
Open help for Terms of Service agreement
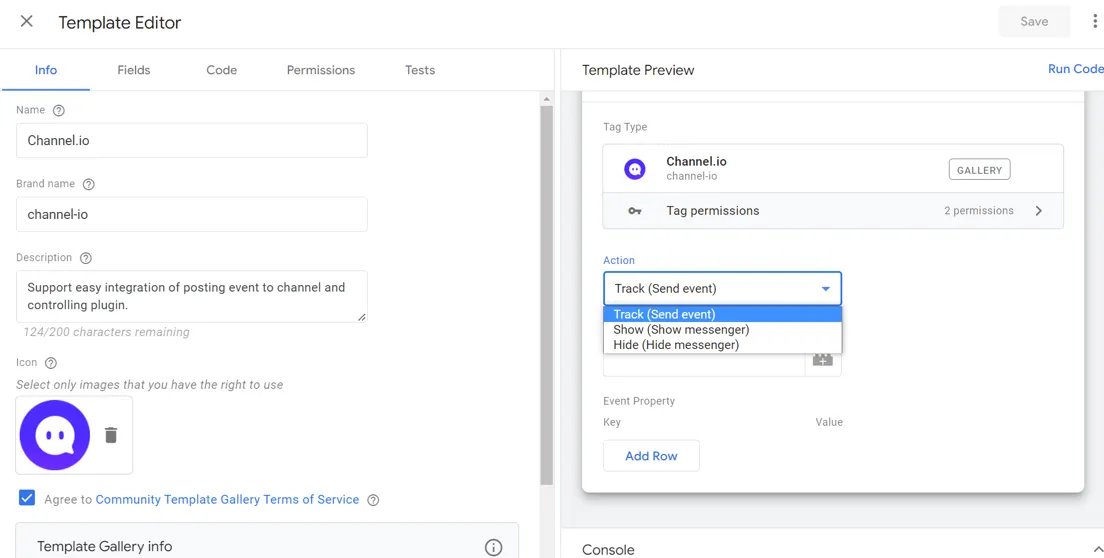click(x=373, y=500)
